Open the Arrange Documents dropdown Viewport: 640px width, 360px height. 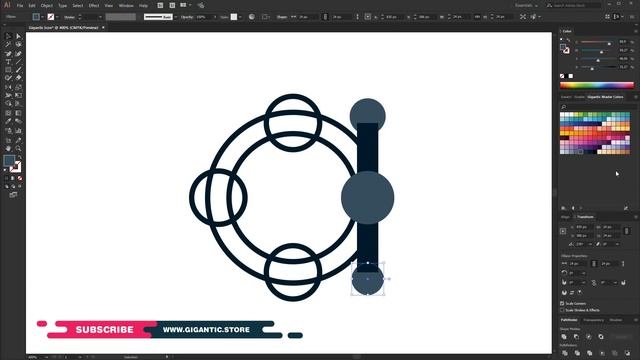[x=185, y=5]
